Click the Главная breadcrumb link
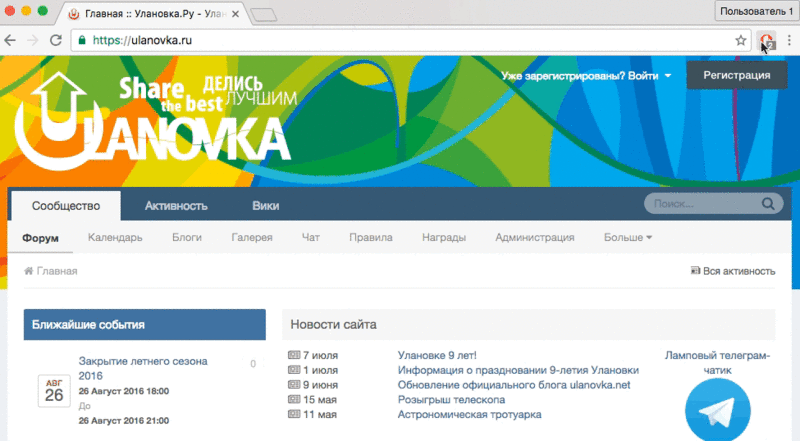 [57, 271]
